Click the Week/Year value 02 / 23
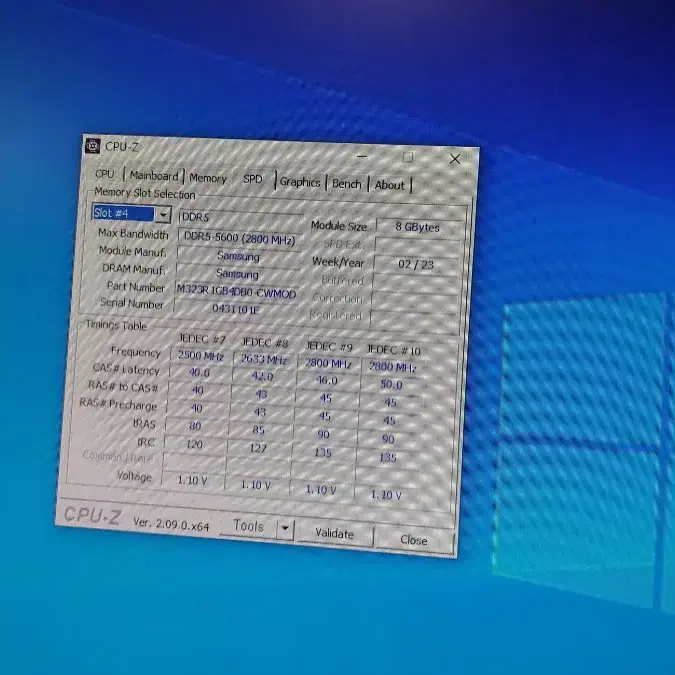Image resolution: width=675 pixels, height=675 pixels. click(416, 264)
